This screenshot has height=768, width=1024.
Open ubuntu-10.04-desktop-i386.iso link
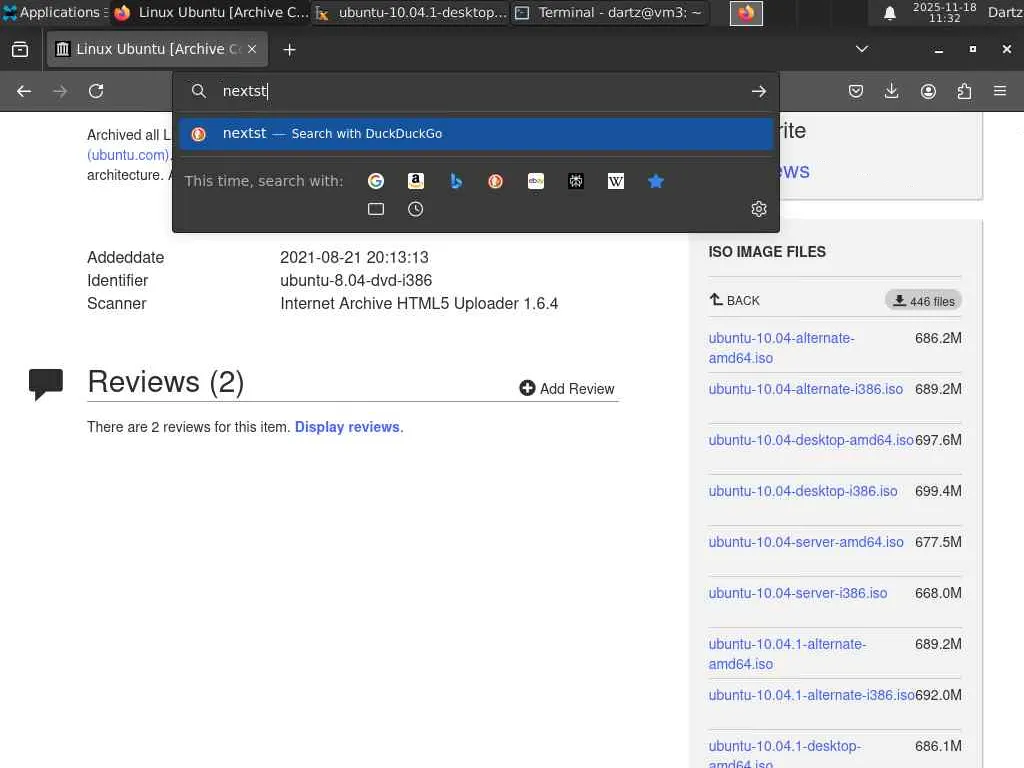803,491
